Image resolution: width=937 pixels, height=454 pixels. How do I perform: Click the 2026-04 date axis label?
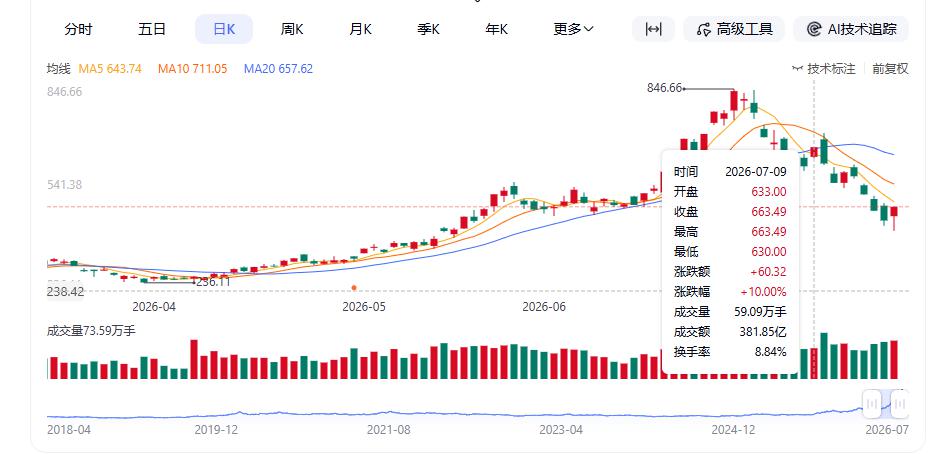[154, 306]
